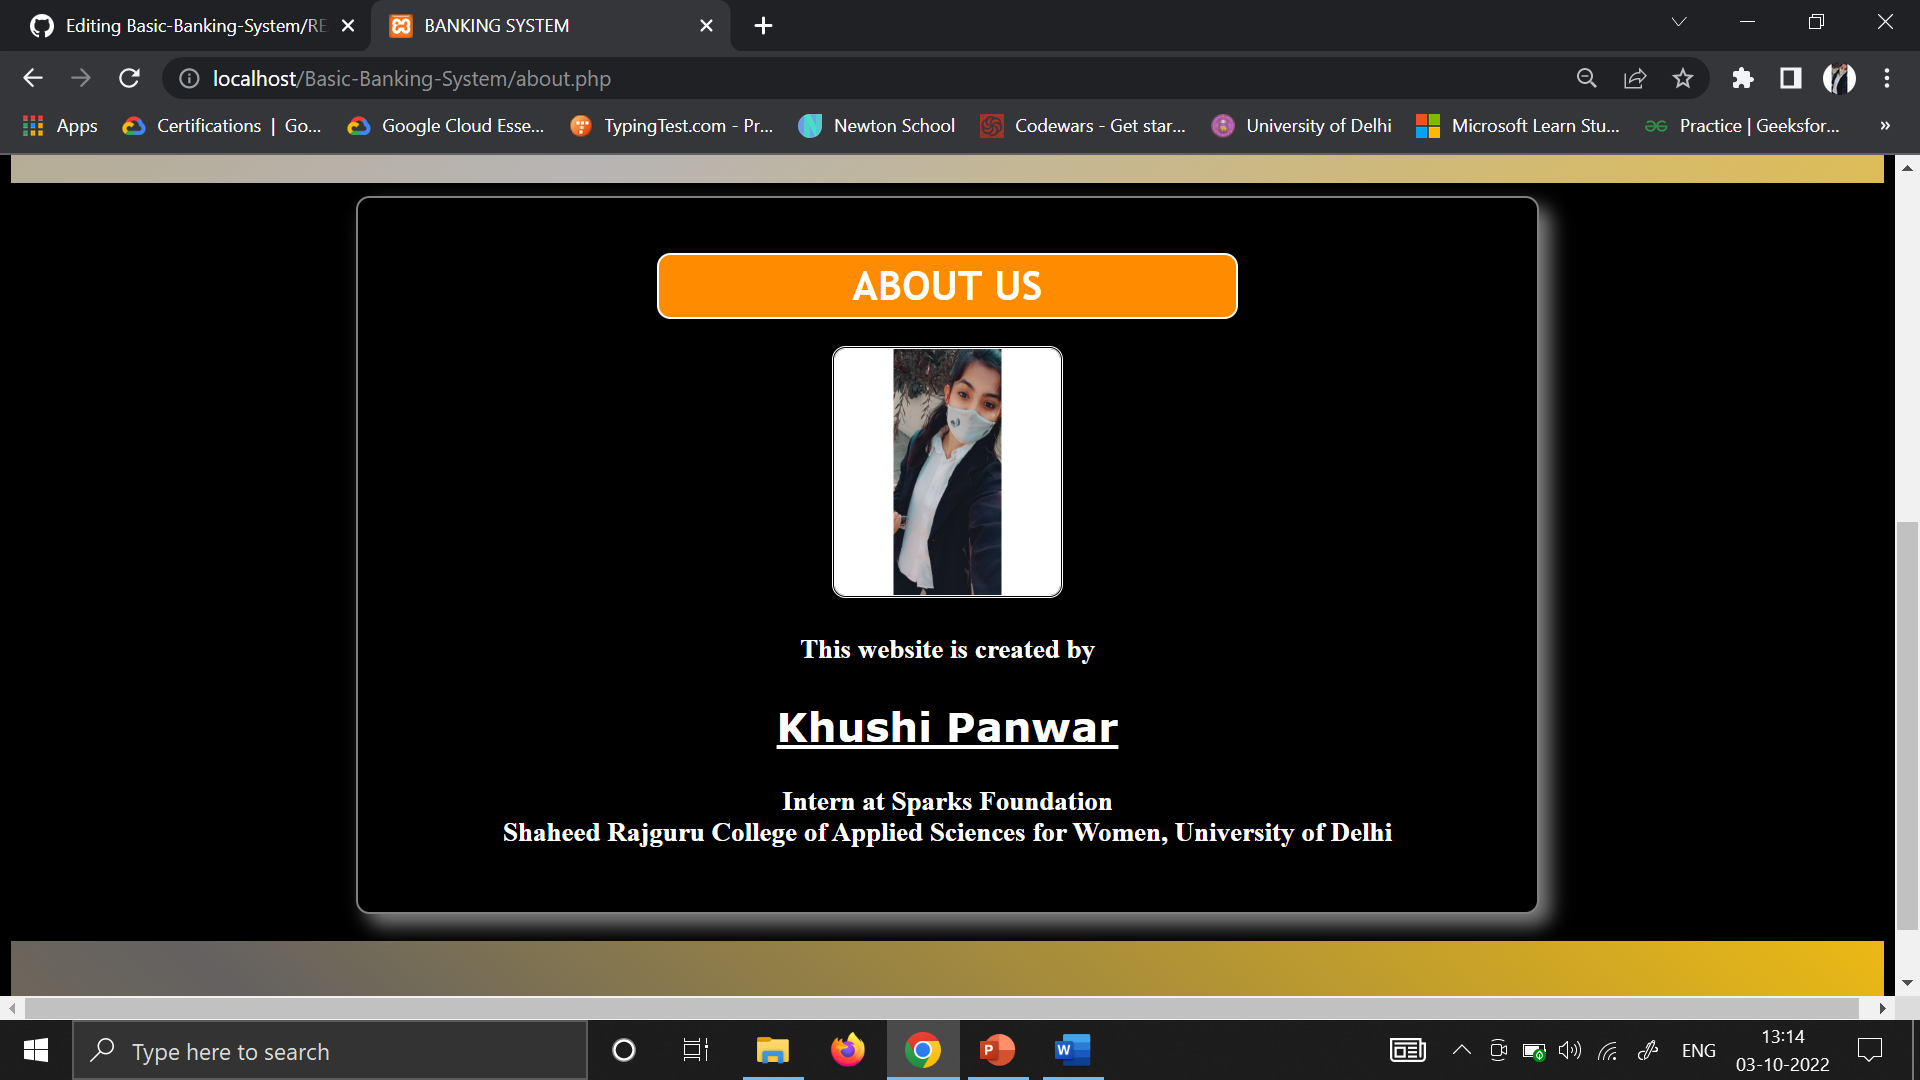This screenshot has height=1080, width=1920.
Task: Click the Khushi Panwar link
Action: 947,727
